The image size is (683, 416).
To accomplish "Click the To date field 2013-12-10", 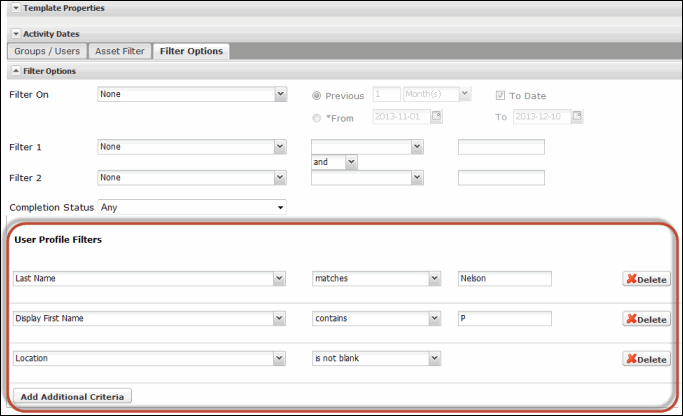I will 542,117.
